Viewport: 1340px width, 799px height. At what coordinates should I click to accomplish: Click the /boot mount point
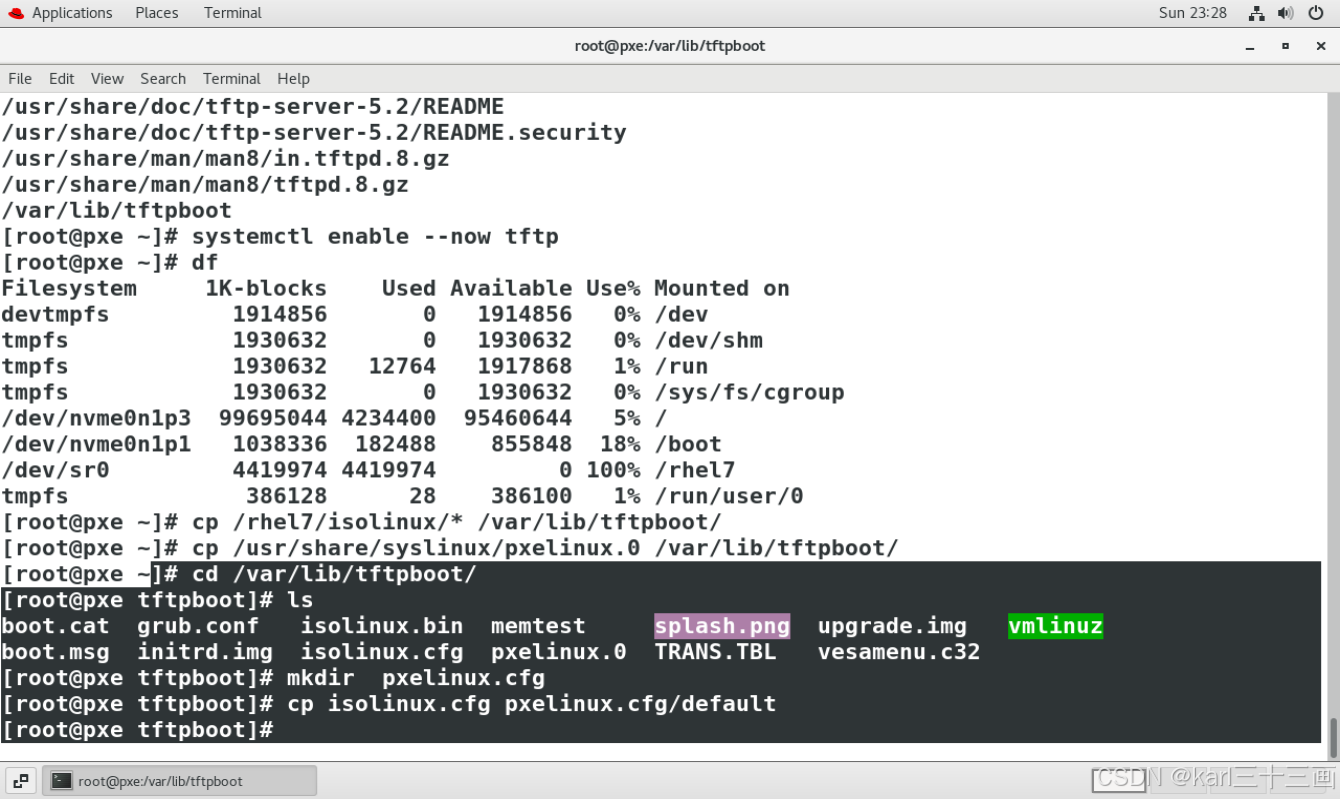pos(688,444)
